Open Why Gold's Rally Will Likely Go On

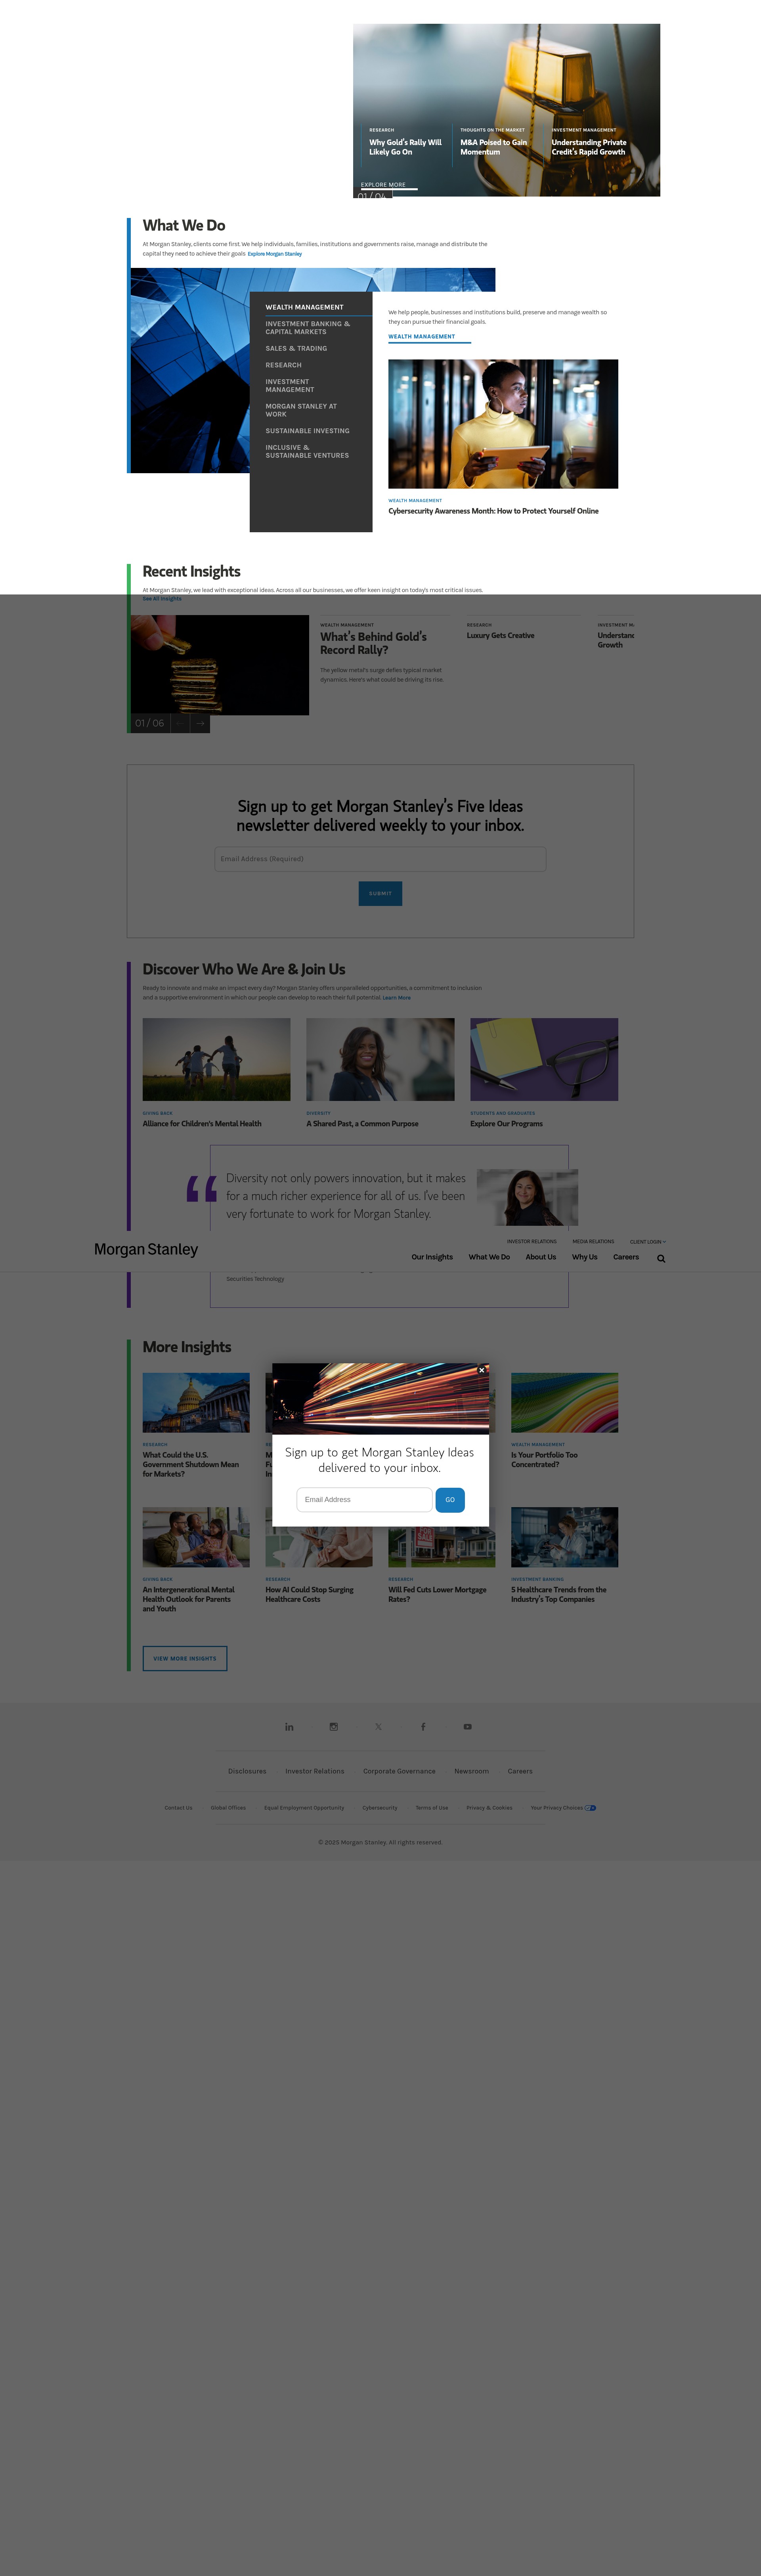click(x=405, y=147)
